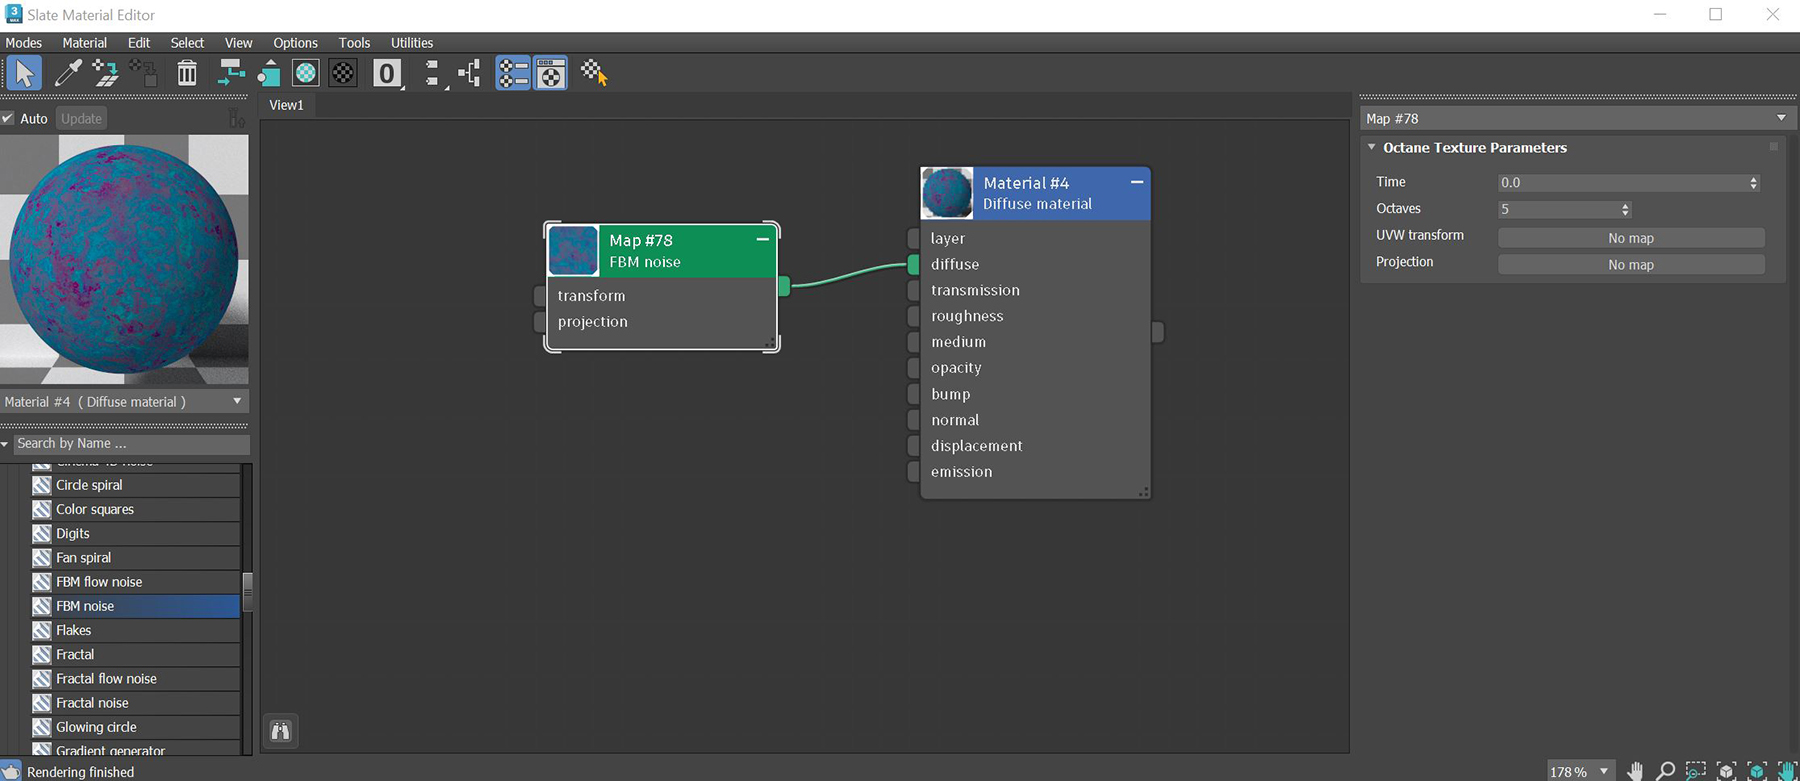Toggle the Auto preview checkbox
1800x781 pixels.
(x=8, y=118)
